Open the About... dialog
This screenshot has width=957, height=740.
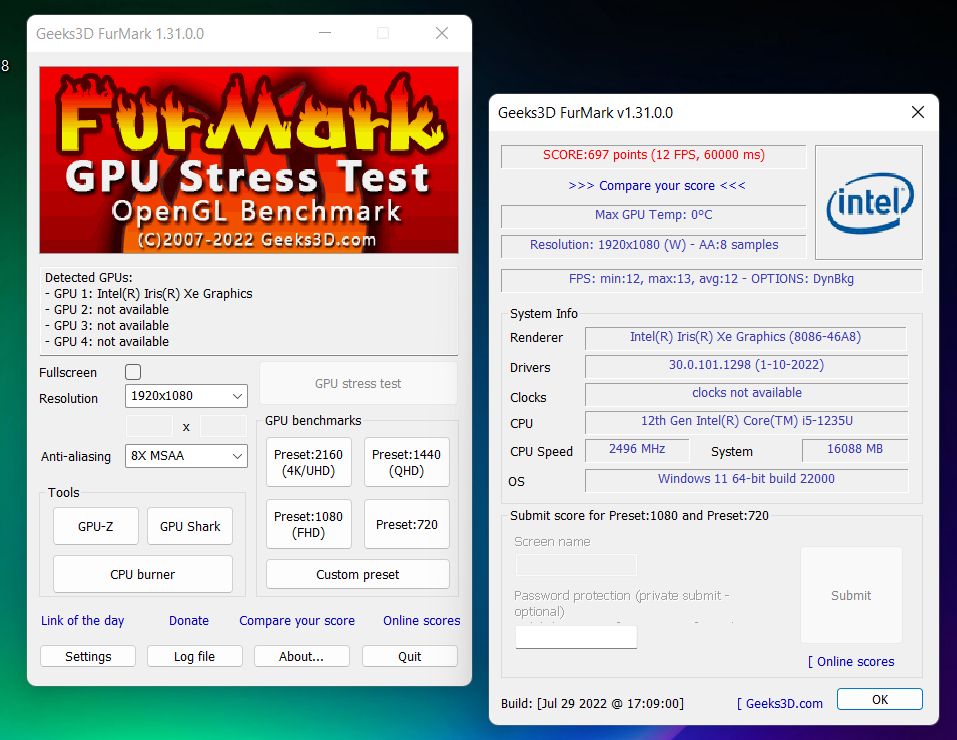302,656
